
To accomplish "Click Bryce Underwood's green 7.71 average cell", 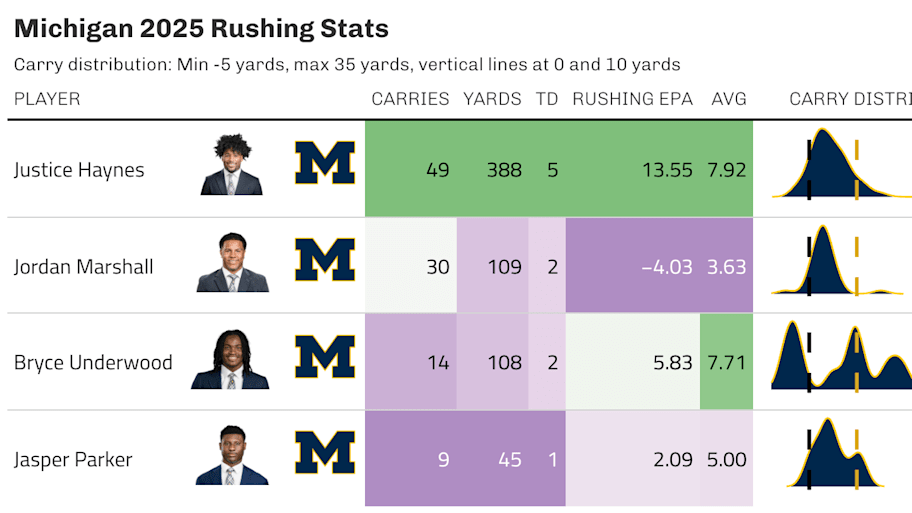I will [726, 362].
